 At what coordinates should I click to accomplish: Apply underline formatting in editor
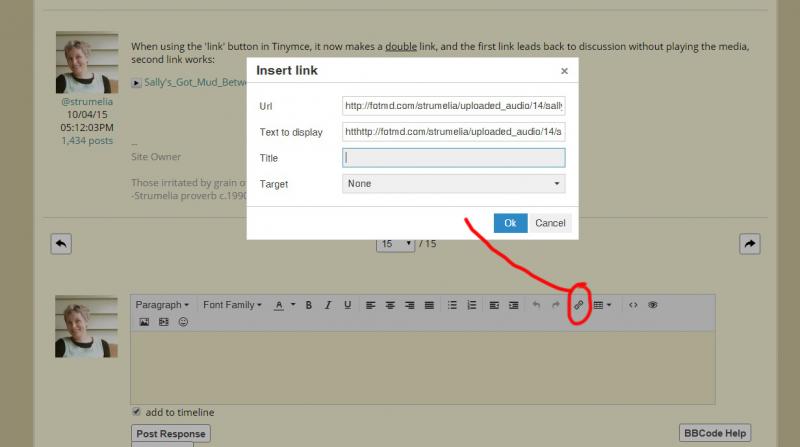(346, 305)
